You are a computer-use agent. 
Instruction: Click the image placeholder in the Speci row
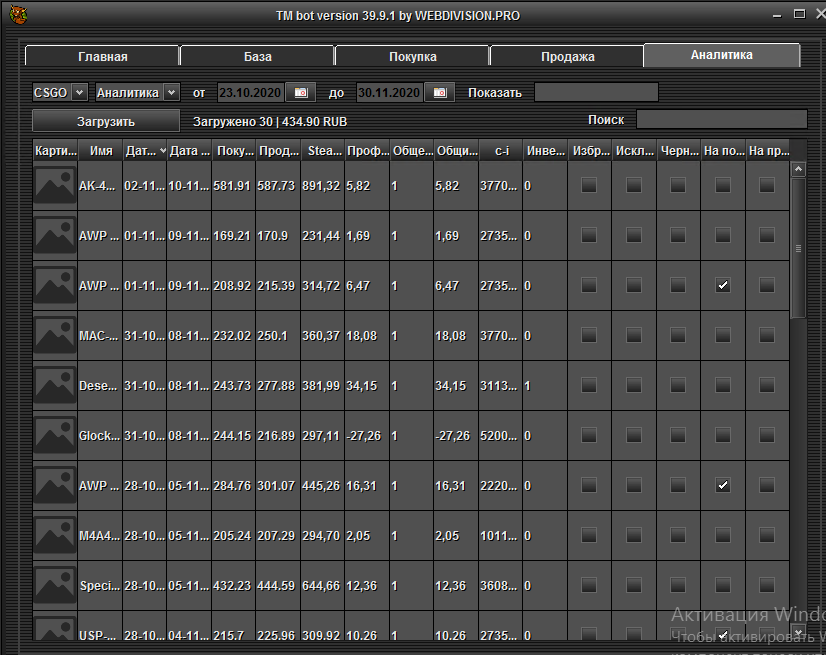coord(54,586)
